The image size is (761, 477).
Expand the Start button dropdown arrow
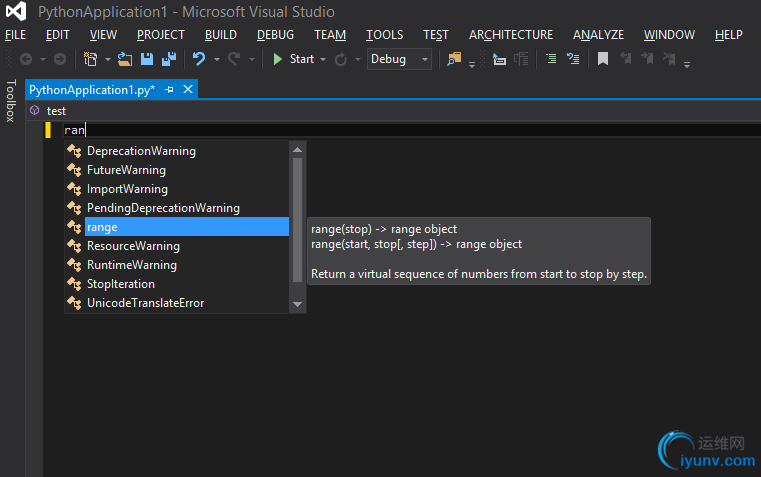click(x=323, y=60)
